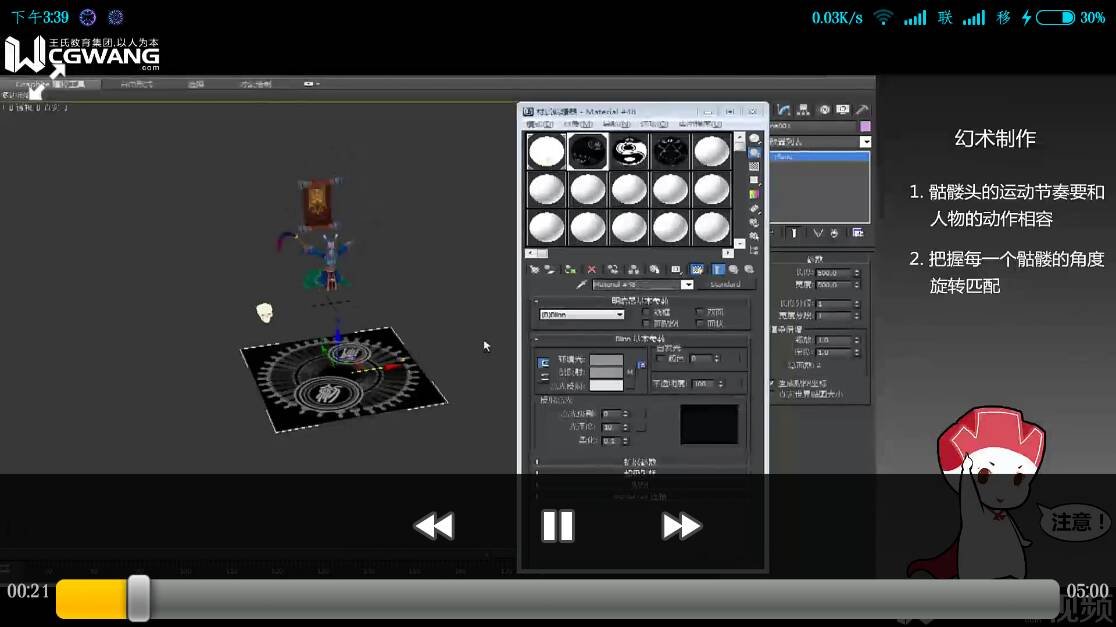Open Hierarchy command panel tab icon
Screen dimensions: 1116x627
point(804,110)
